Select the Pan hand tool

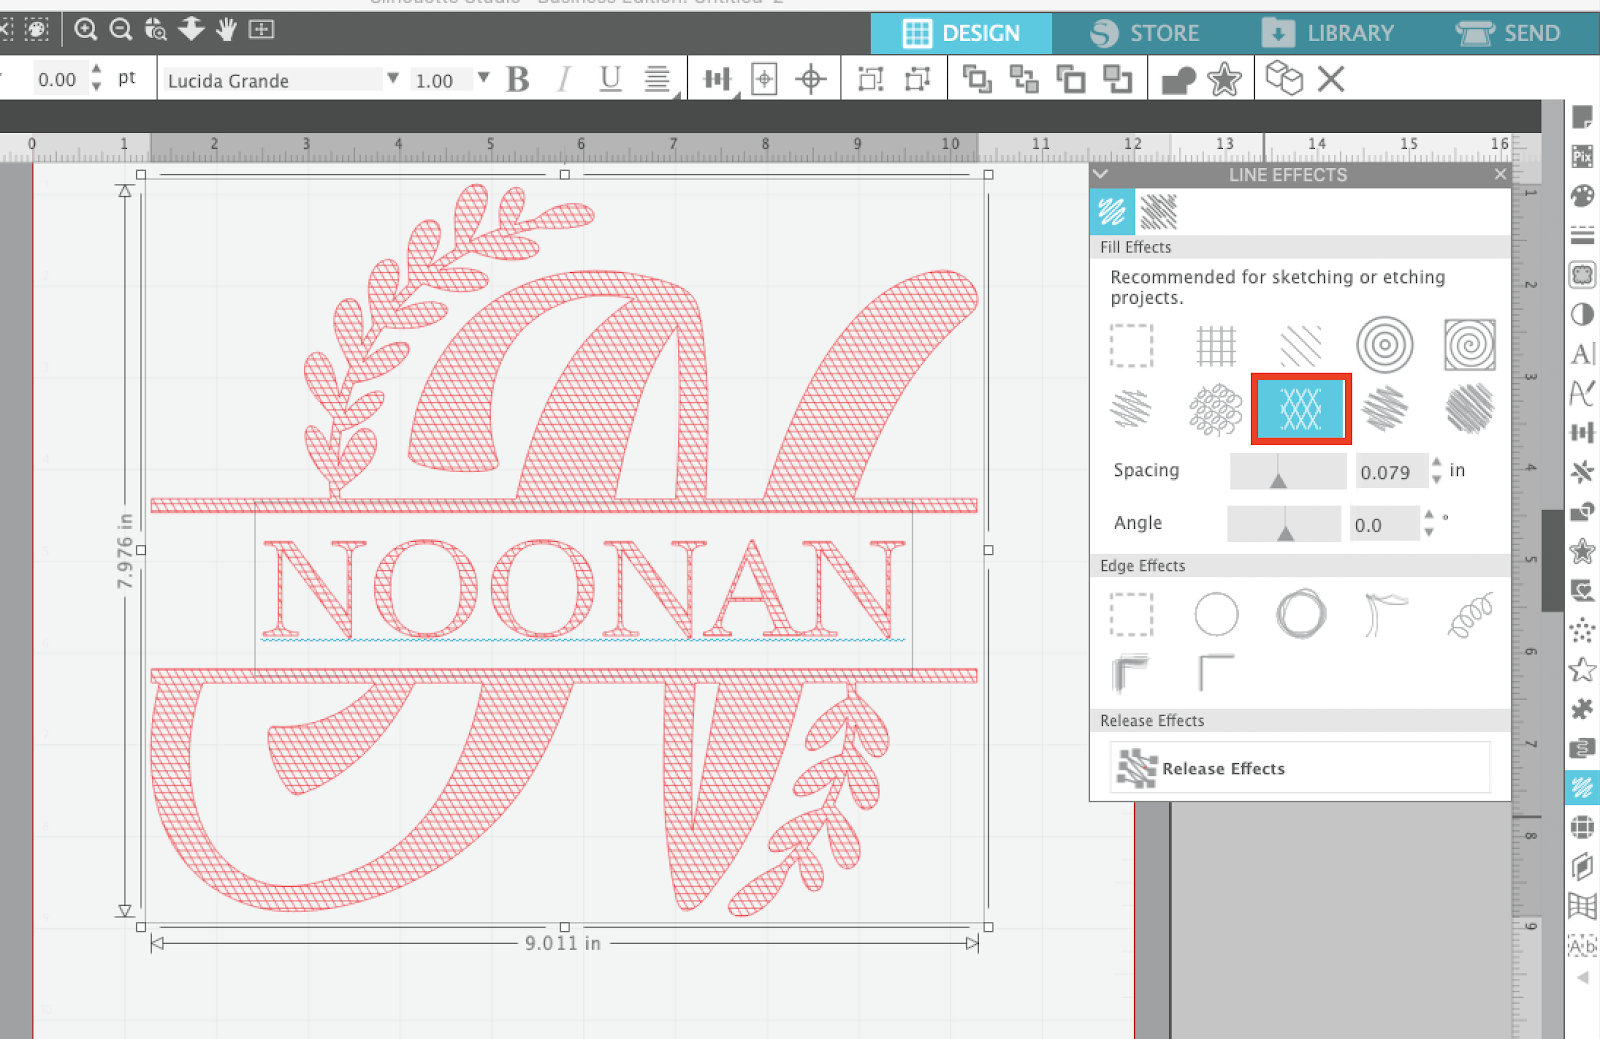(x=227, y=30)
